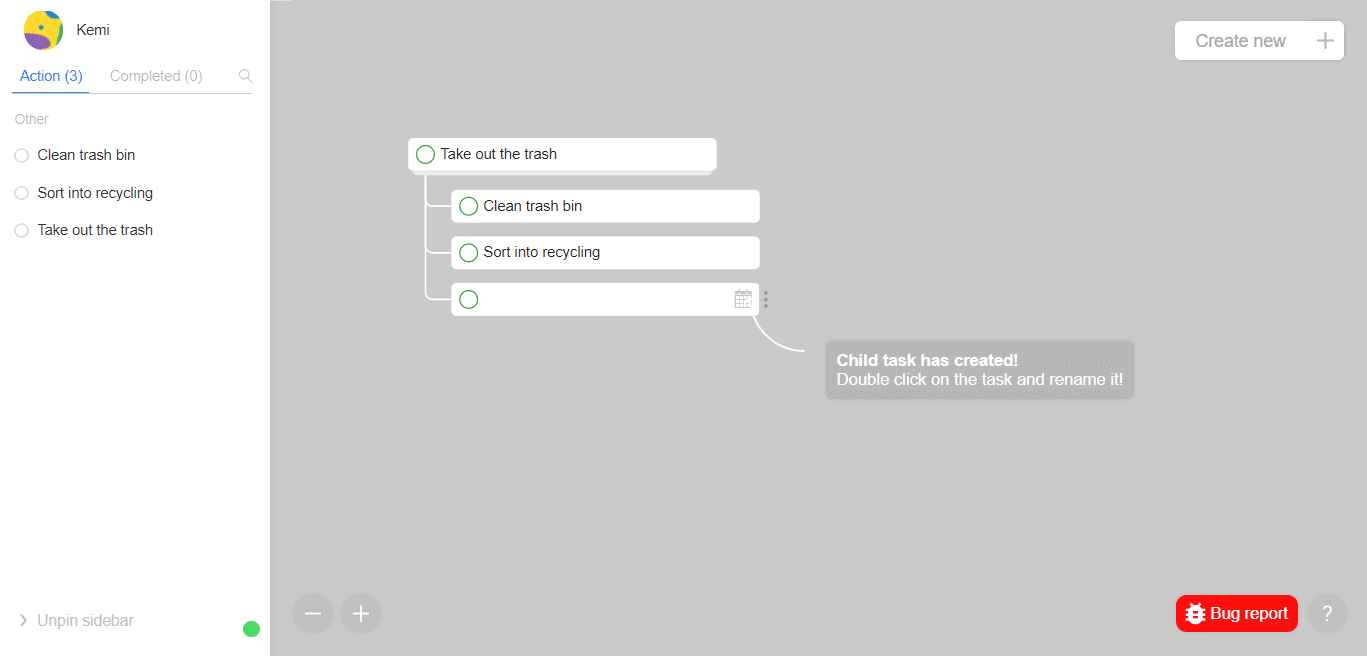Open the calendar icon on new child task
Screen dimensions: 1367x656
743,299
